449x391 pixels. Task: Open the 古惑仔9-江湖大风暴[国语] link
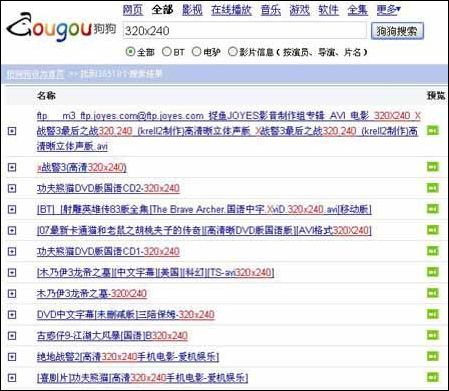pyautogui.click(x=112, y=336)
